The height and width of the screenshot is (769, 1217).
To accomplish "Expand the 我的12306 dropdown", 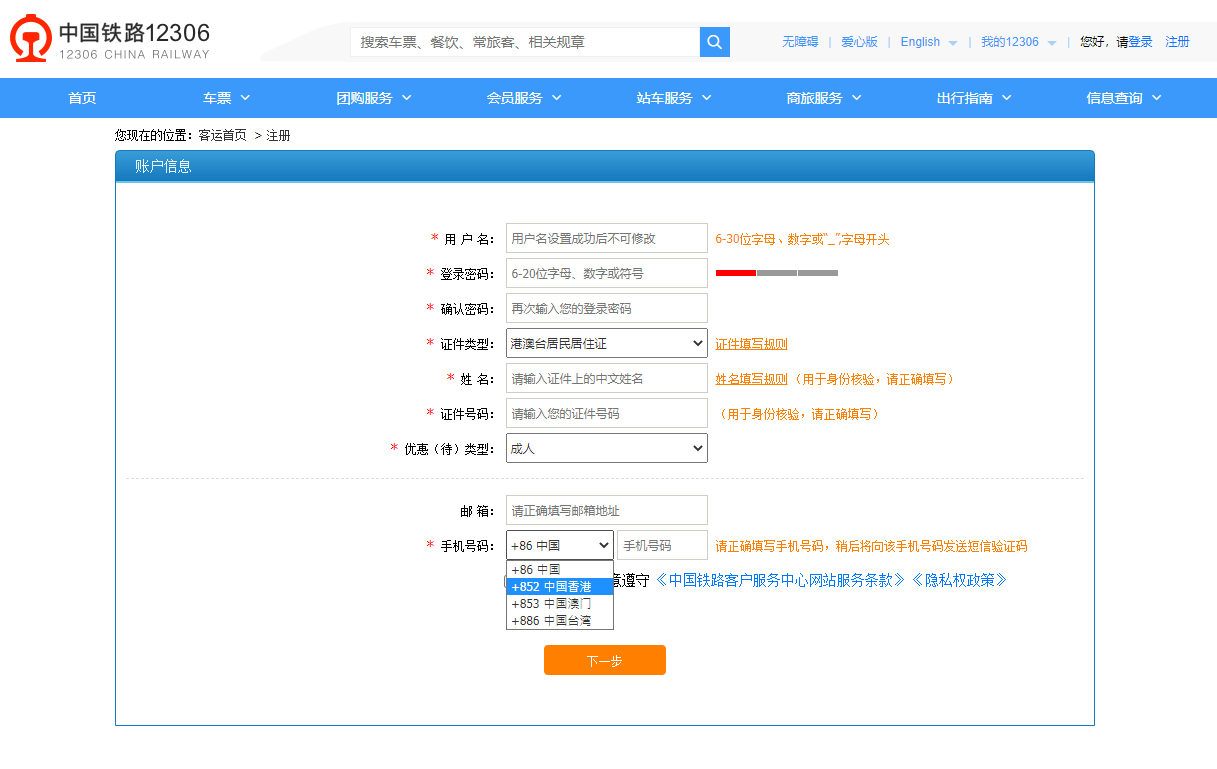I will 1016,42.
